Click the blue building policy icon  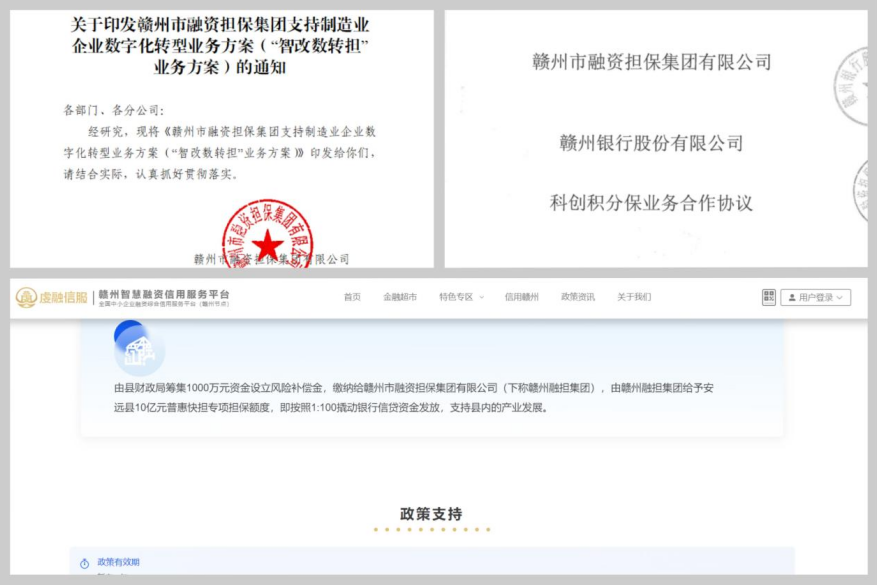pos(138,347)
